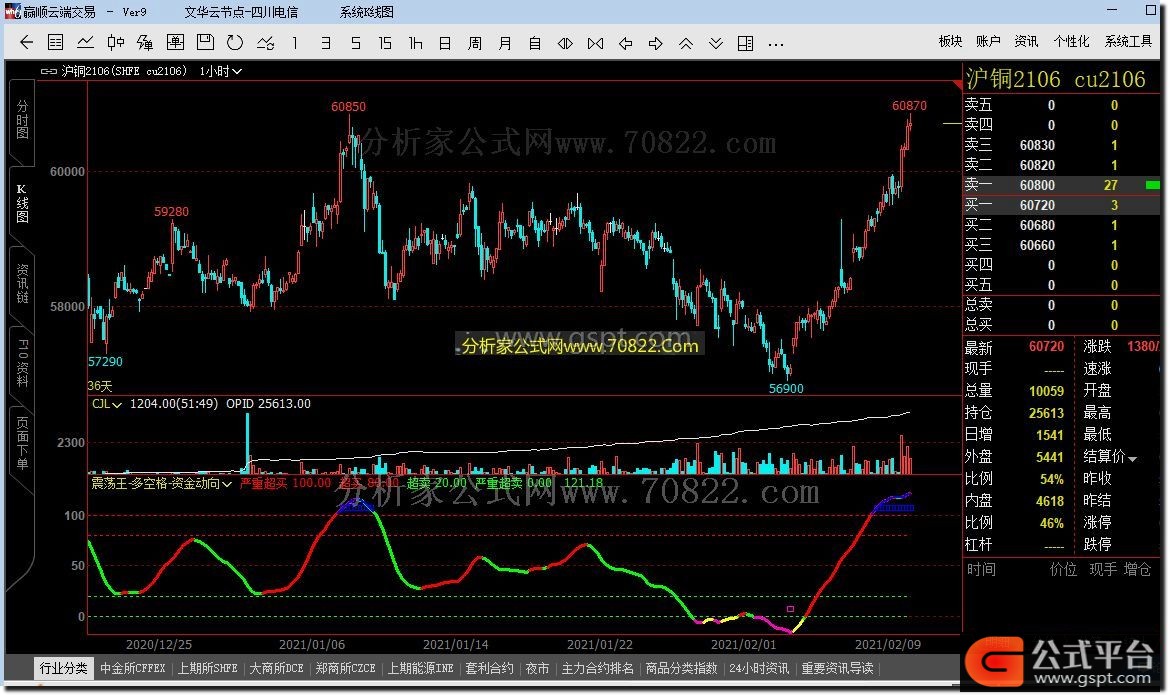
Task: Click the 持仓 25613 value
Action: click(1046, 414)
